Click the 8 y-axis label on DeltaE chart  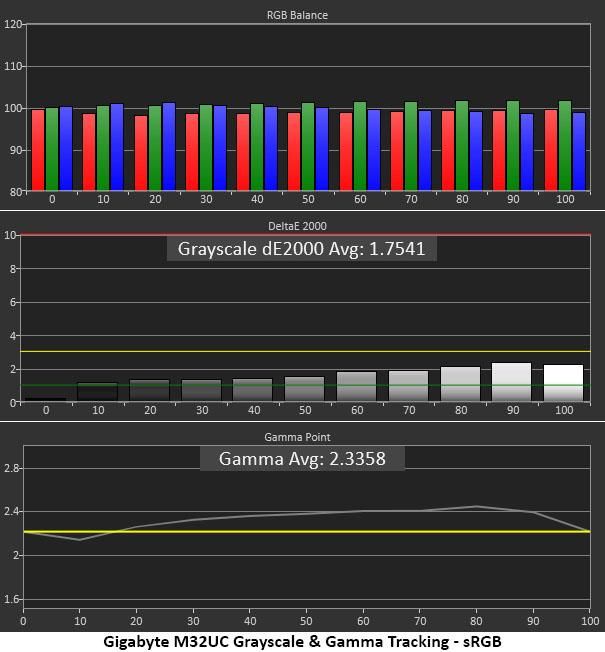(x=13, y=269)
